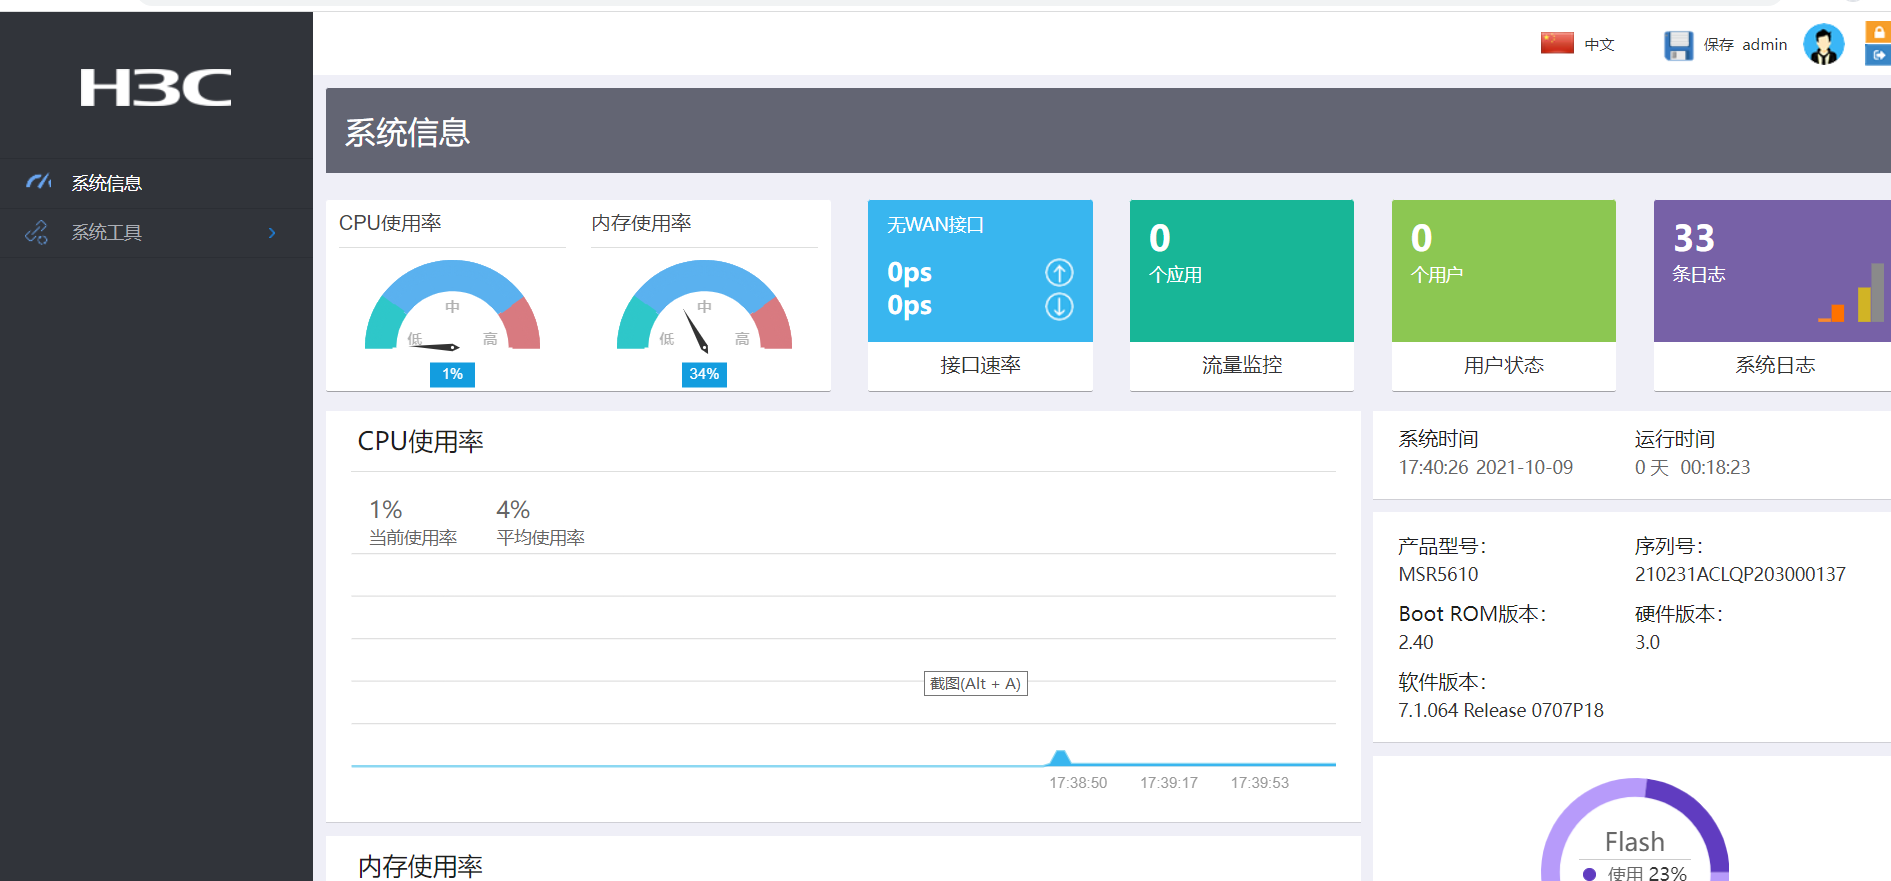1891x881 pixels.
Task: Open the 系统工具 sidebar menu item
Action: 156,233
